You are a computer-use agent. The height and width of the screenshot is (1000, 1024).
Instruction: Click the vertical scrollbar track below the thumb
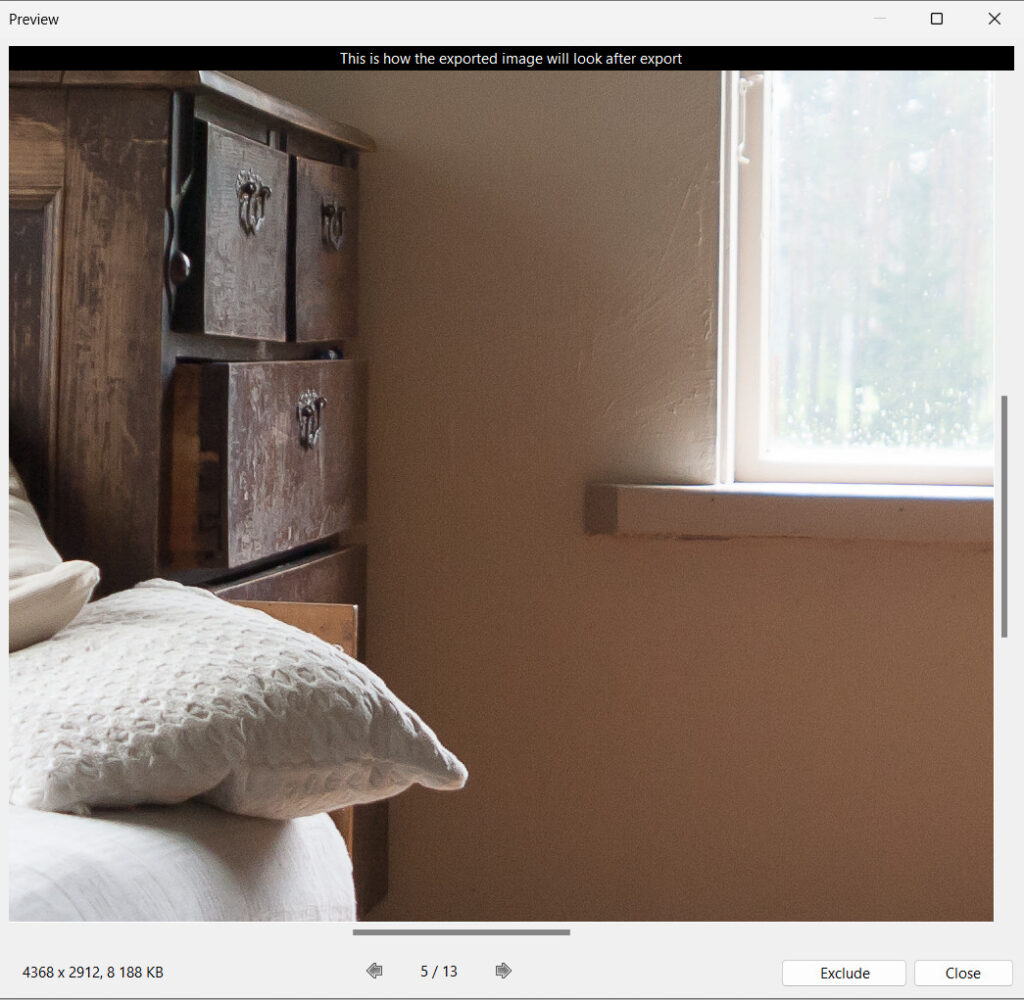1004,780
